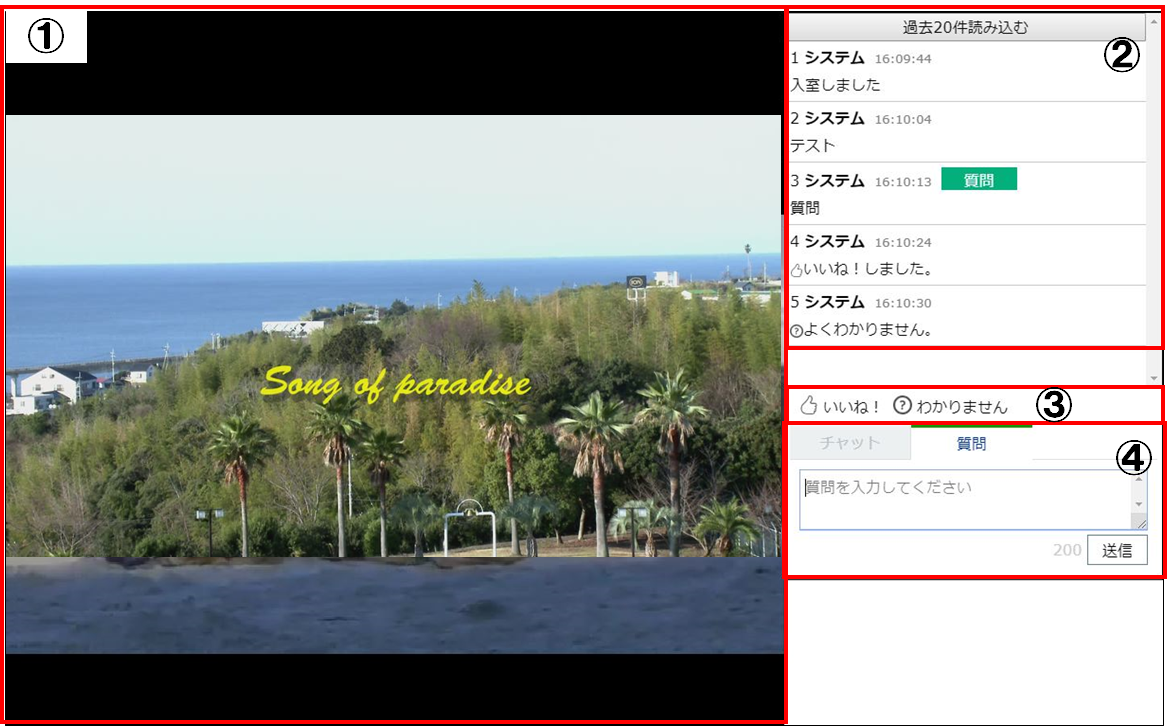Switch to the 質問 tab
Viewport: 1176px width, 726px height.
tap(971, 443)
